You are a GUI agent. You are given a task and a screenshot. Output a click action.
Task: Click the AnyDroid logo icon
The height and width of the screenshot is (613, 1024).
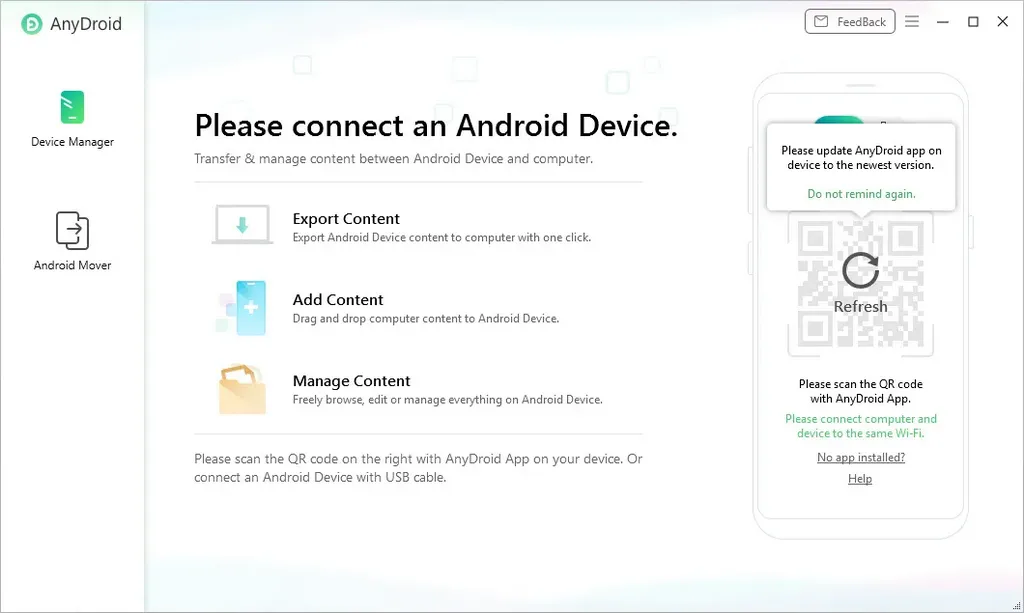pyautogui.click(x=31, y=24)
